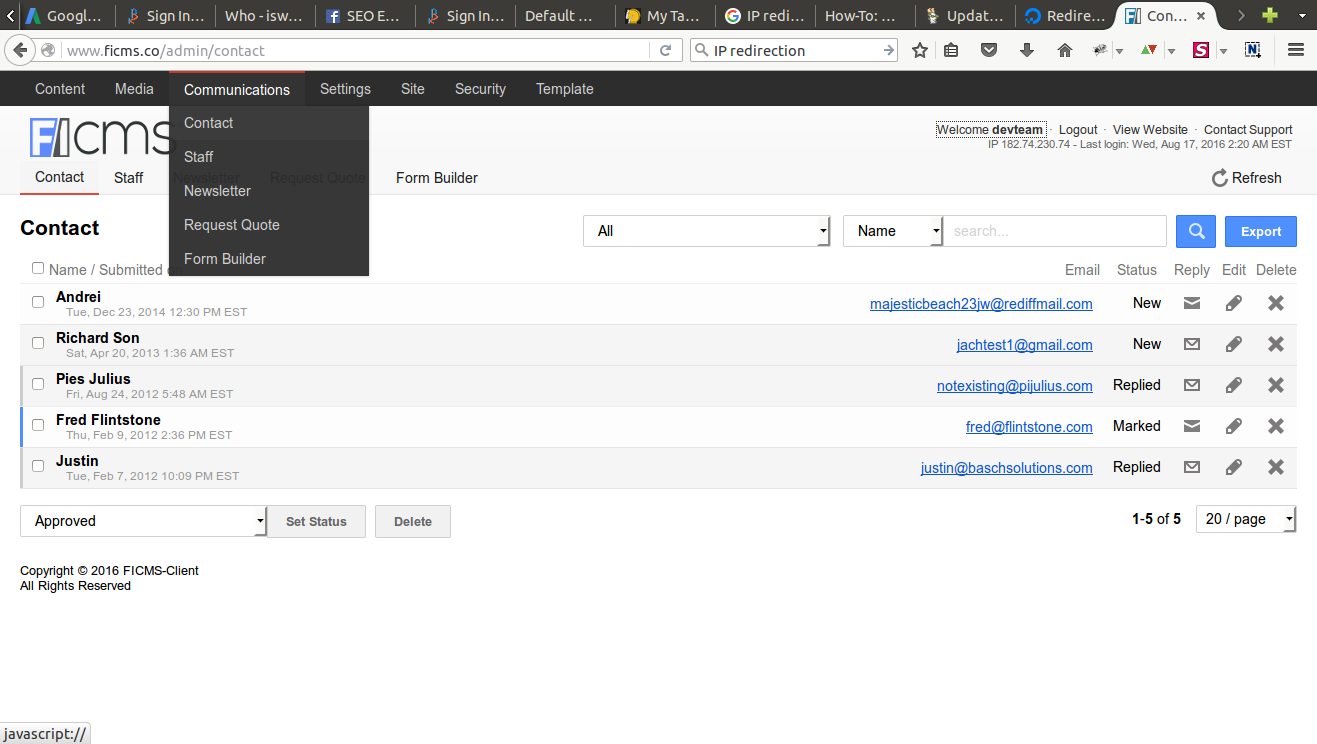Toggle the select-all checkbox in the header

click(x=38, y=268)
